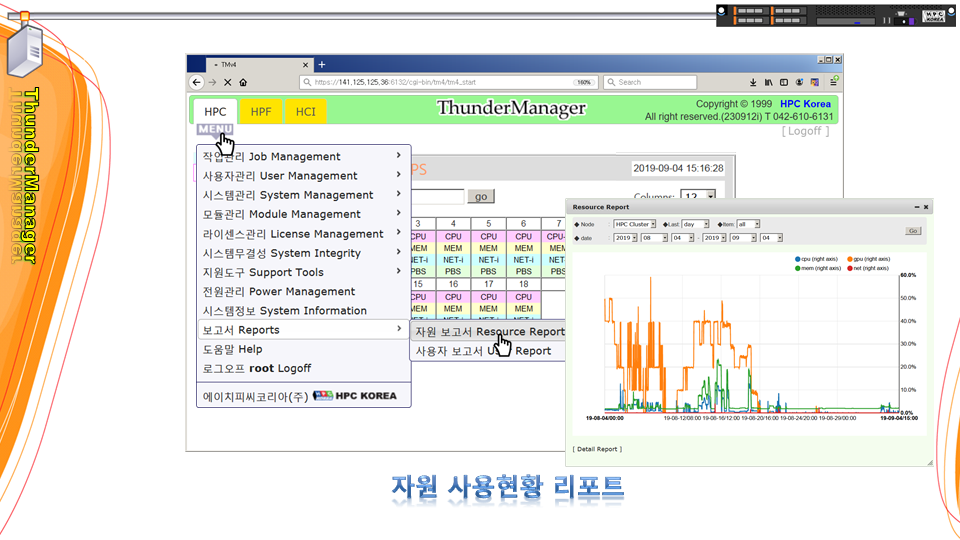Screen dimensions: 960x540
Task: Toggle the browser sidebar icon
Action: 784,82
